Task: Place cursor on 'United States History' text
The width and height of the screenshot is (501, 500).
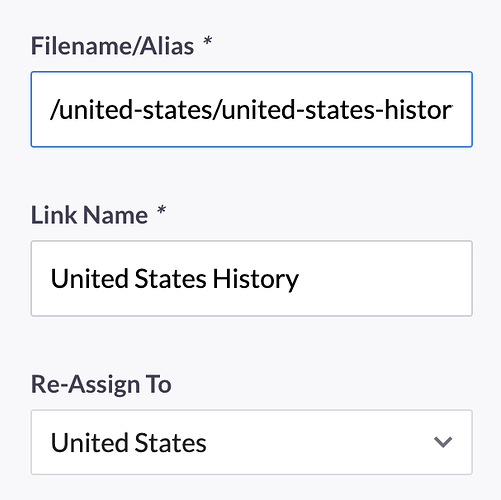Action: [x=175, y=279]
